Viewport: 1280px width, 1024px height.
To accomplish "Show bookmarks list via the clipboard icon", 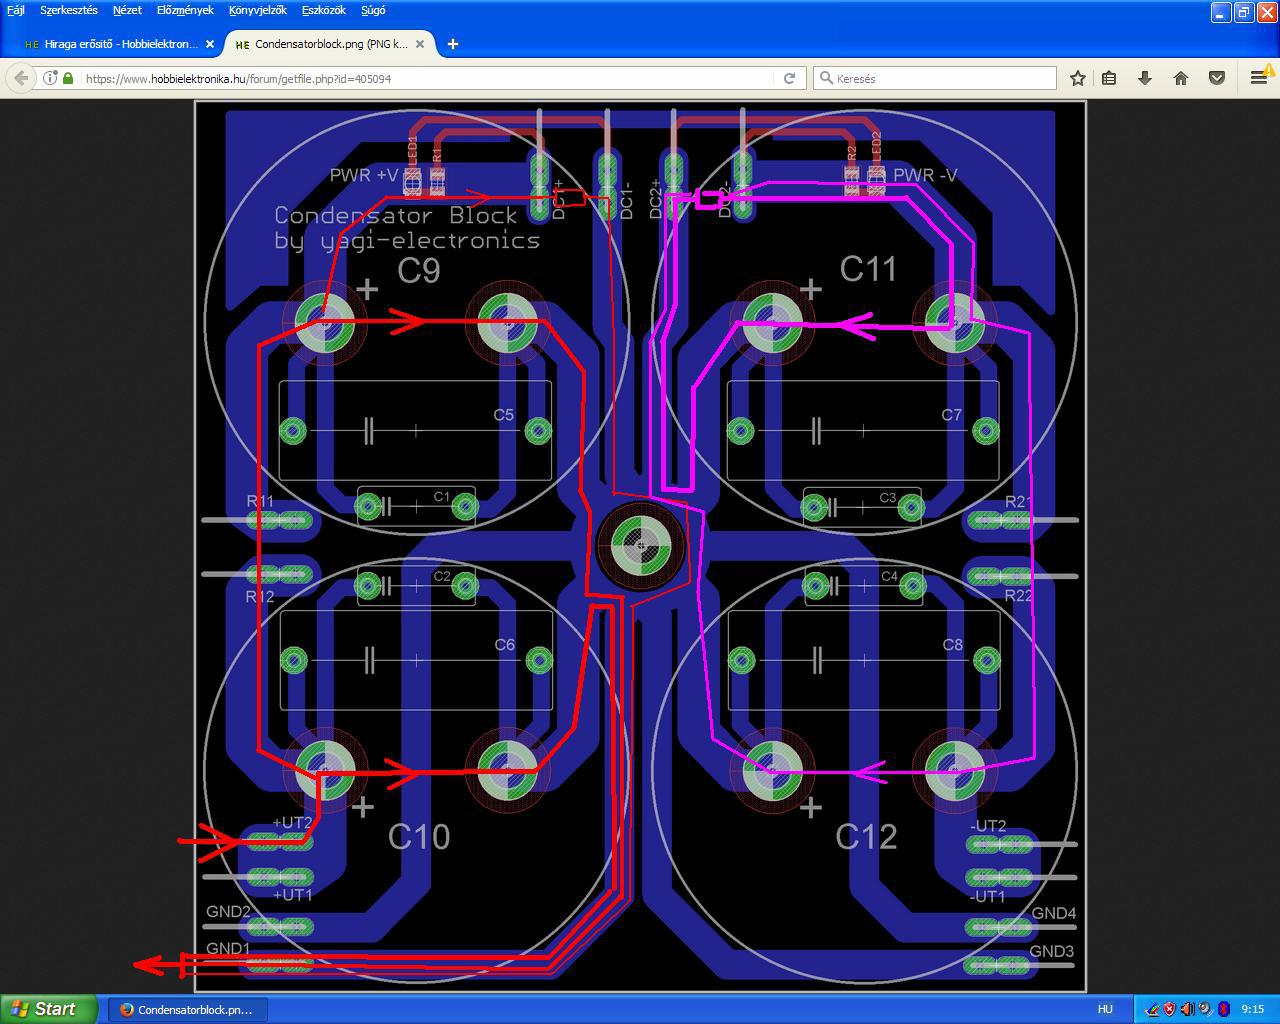I will click(1109, 78).
